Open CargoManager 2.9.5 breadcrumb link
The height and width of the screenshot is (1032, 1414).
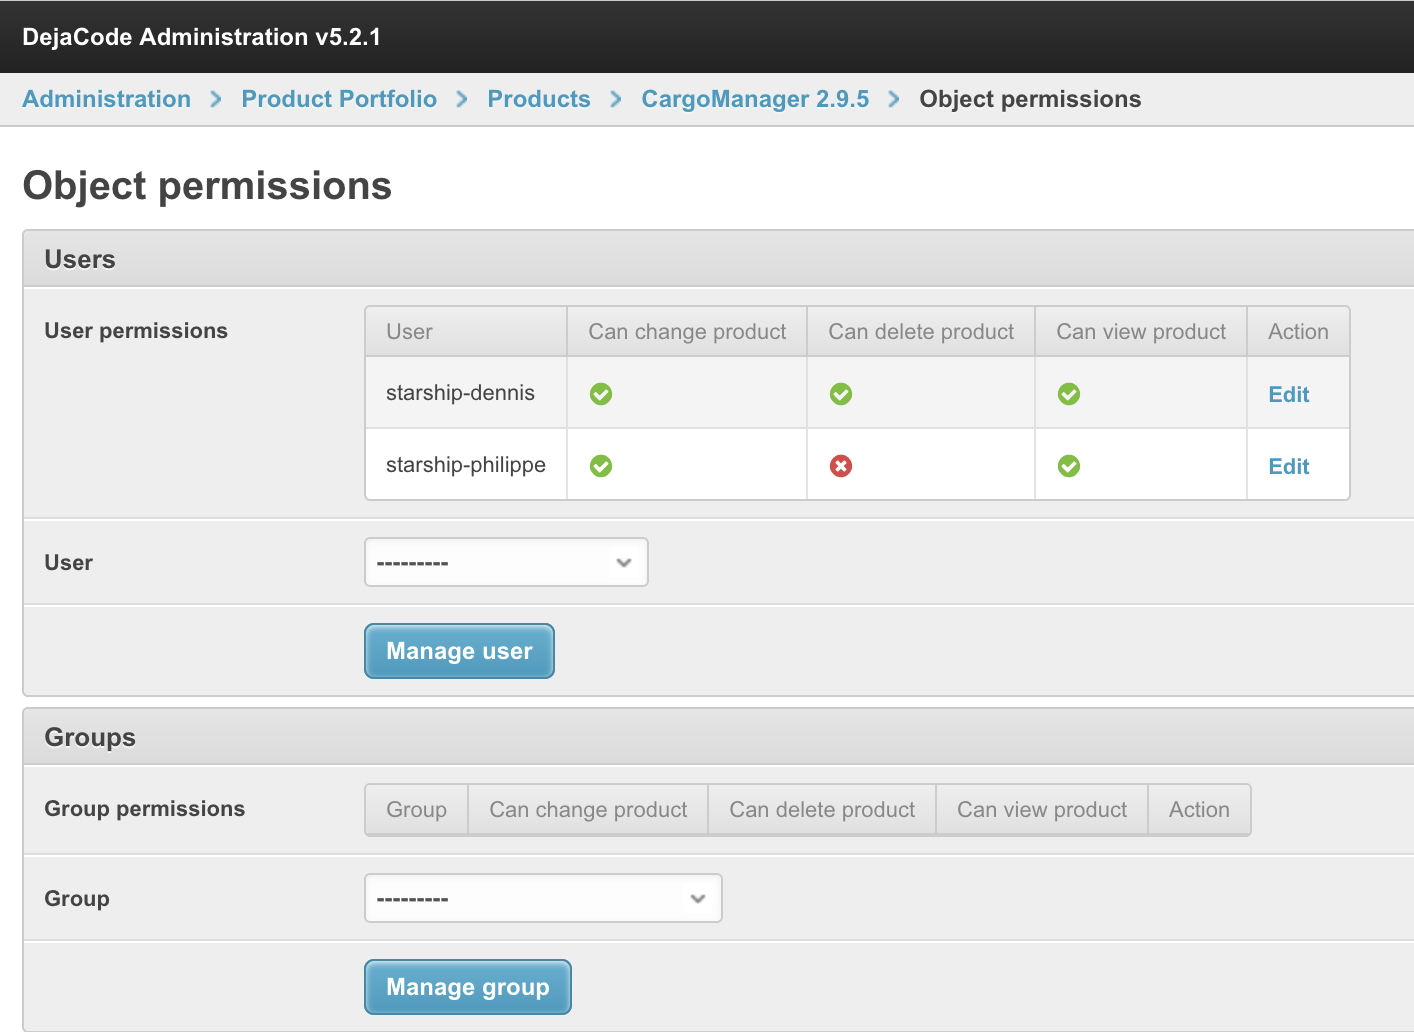tap(755, 99)
